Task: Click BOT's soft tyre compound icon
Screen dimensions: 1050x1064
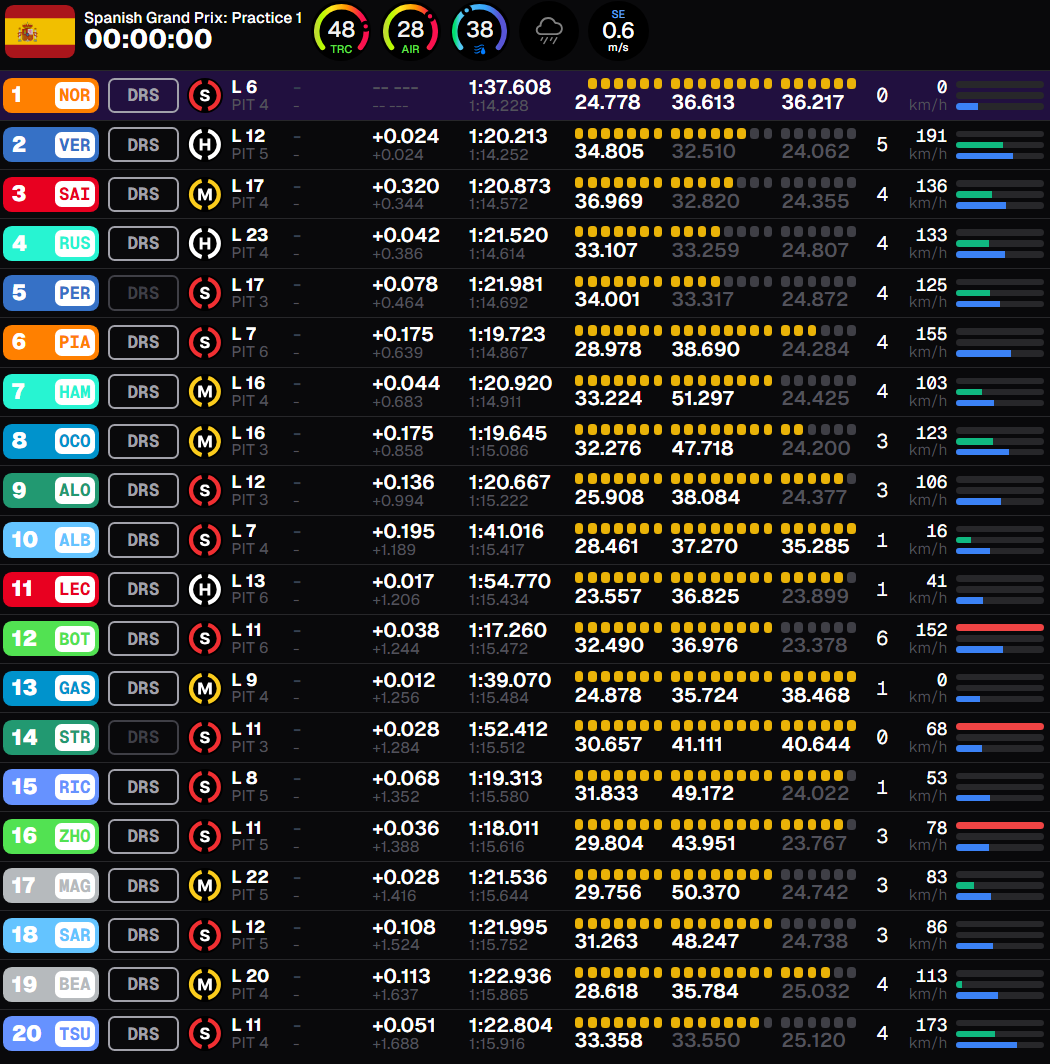Action: click(x=204, y=639)
